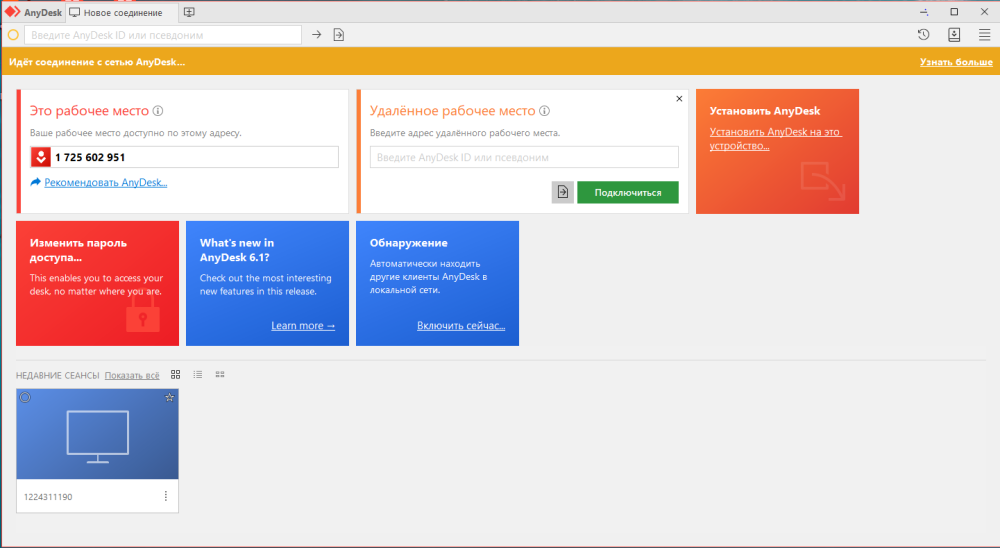Click the status circle on session 1224311190
This screenshot has height=548, width=1000.
pyautogui.click(x=25, y=397)
